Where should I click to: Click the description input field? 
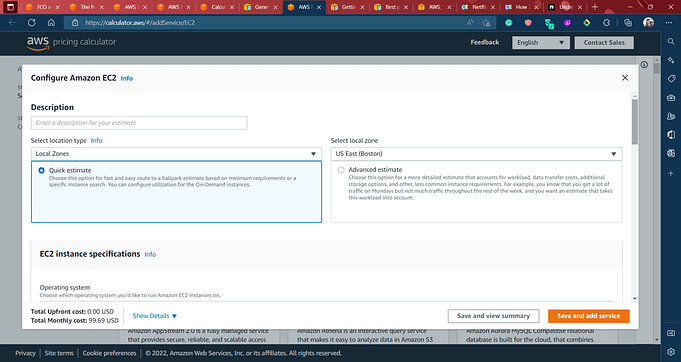[x=139, y=123]
